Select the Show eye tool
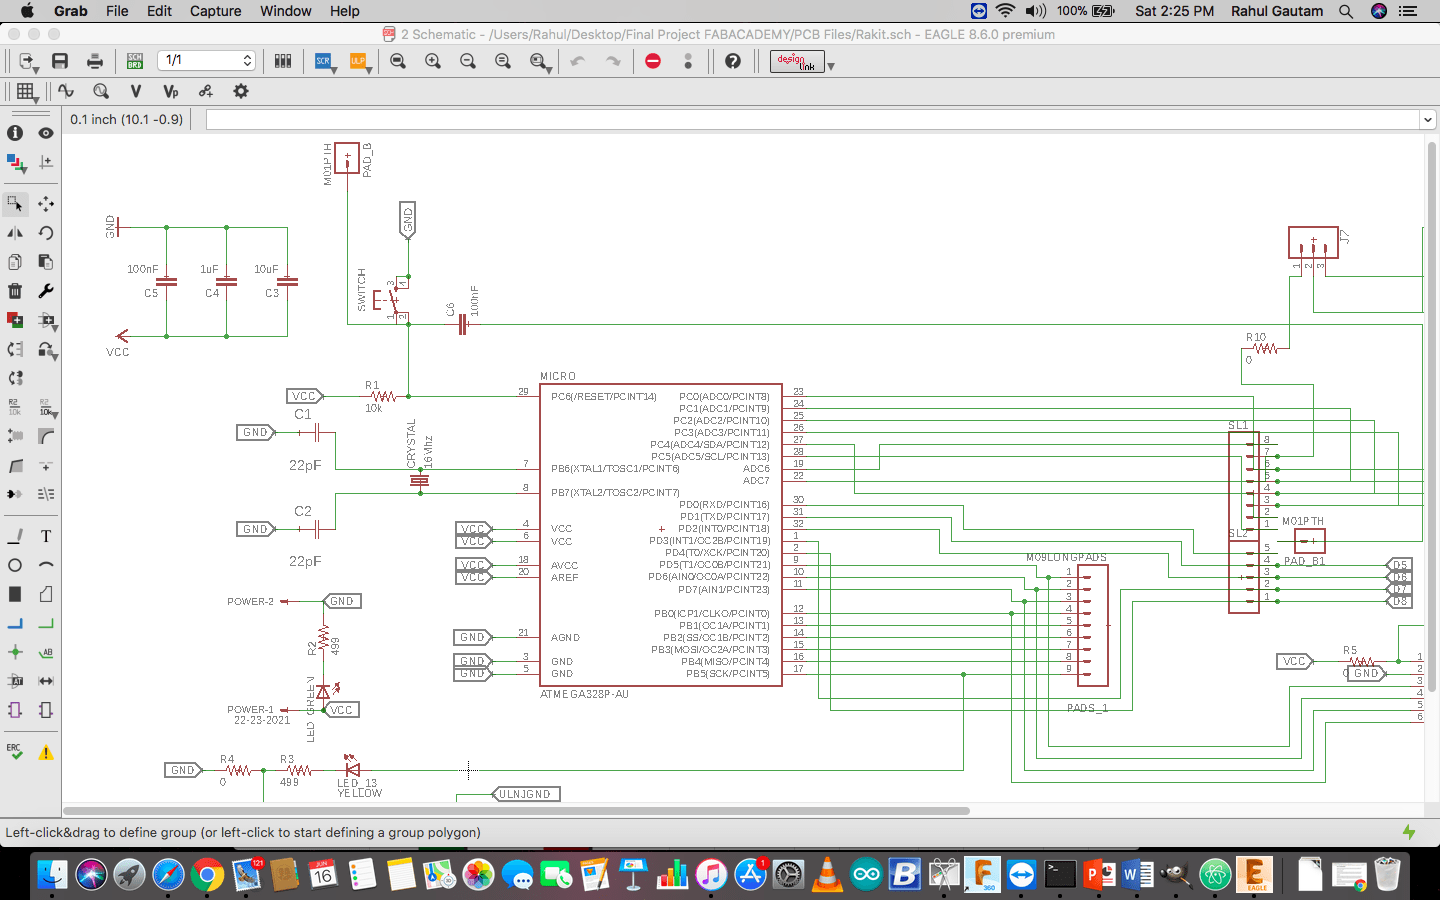Viewport: 1440px width, 900px height. (46, 133)
